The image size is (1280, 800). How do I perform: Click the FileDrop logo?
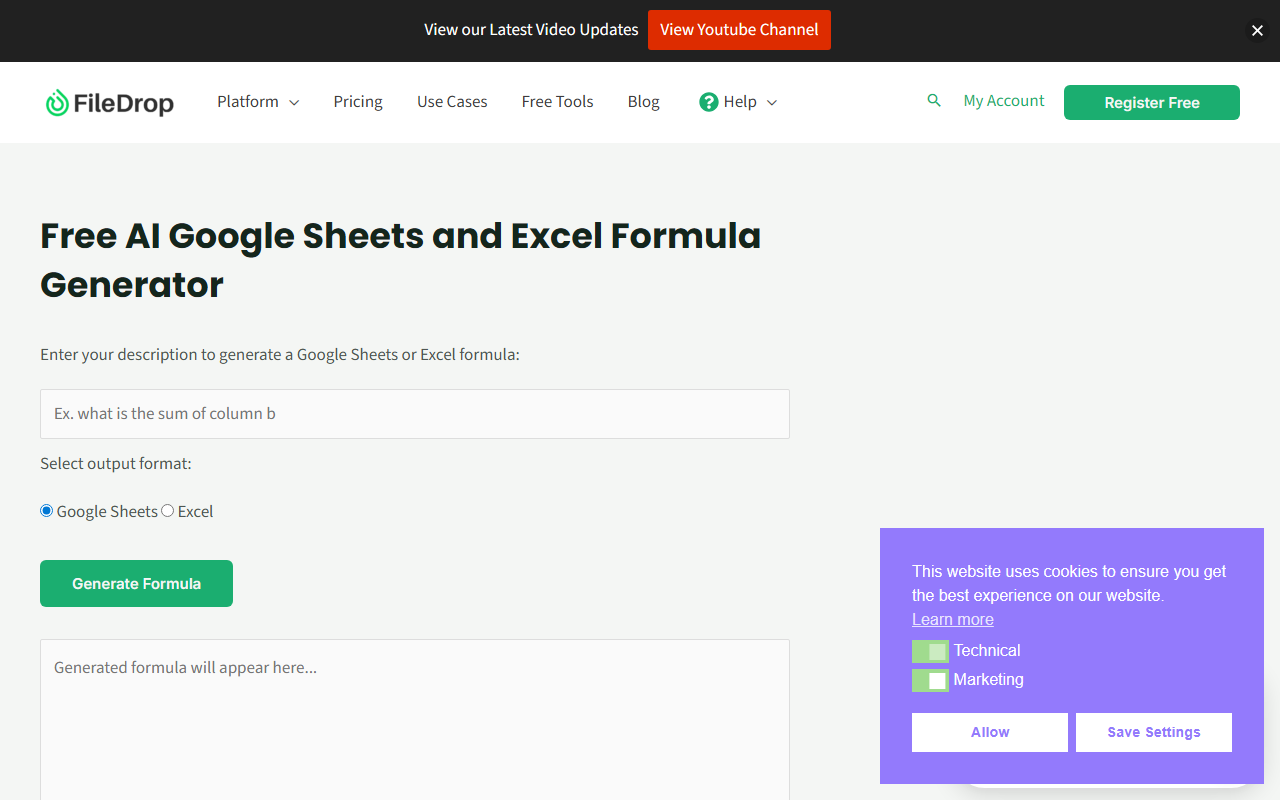[x=110, y=102]
